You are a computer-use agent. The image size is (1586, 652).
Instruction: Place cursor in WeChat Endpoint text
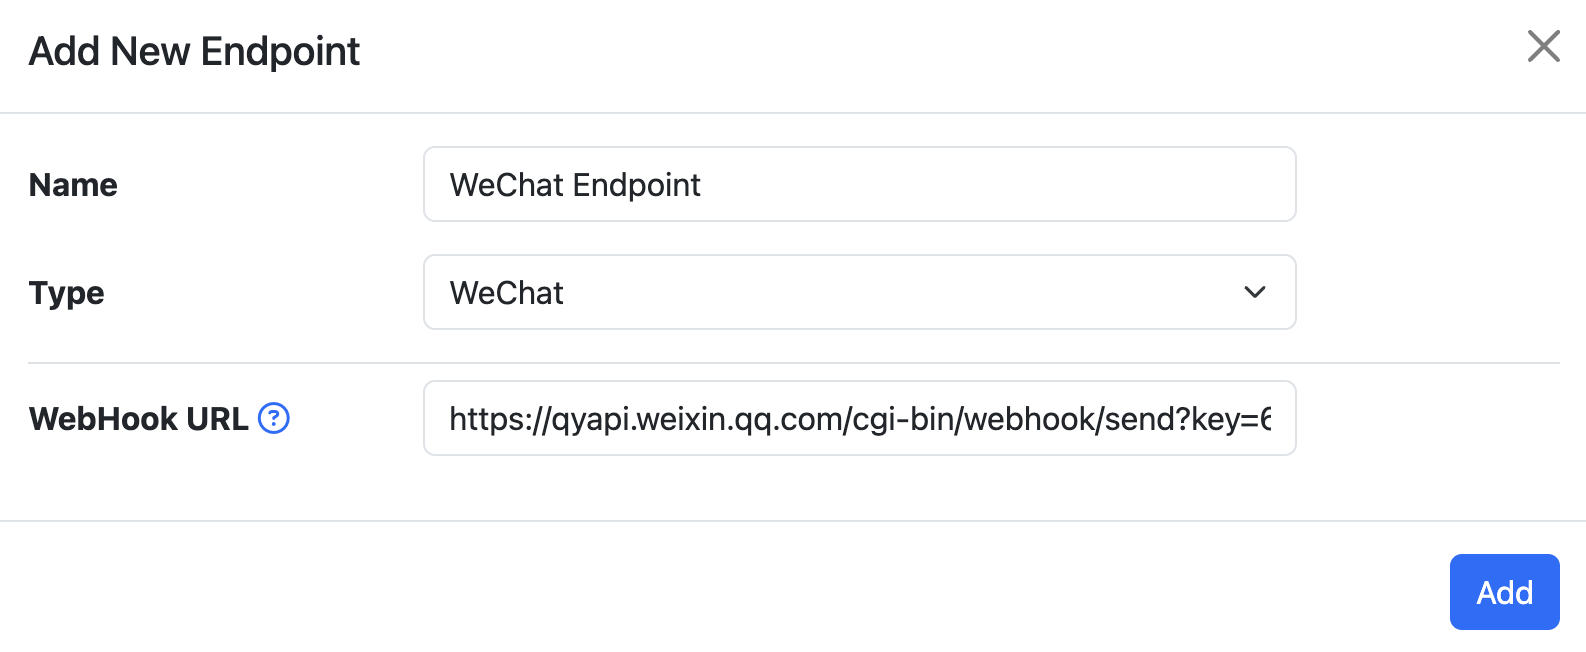575,185
